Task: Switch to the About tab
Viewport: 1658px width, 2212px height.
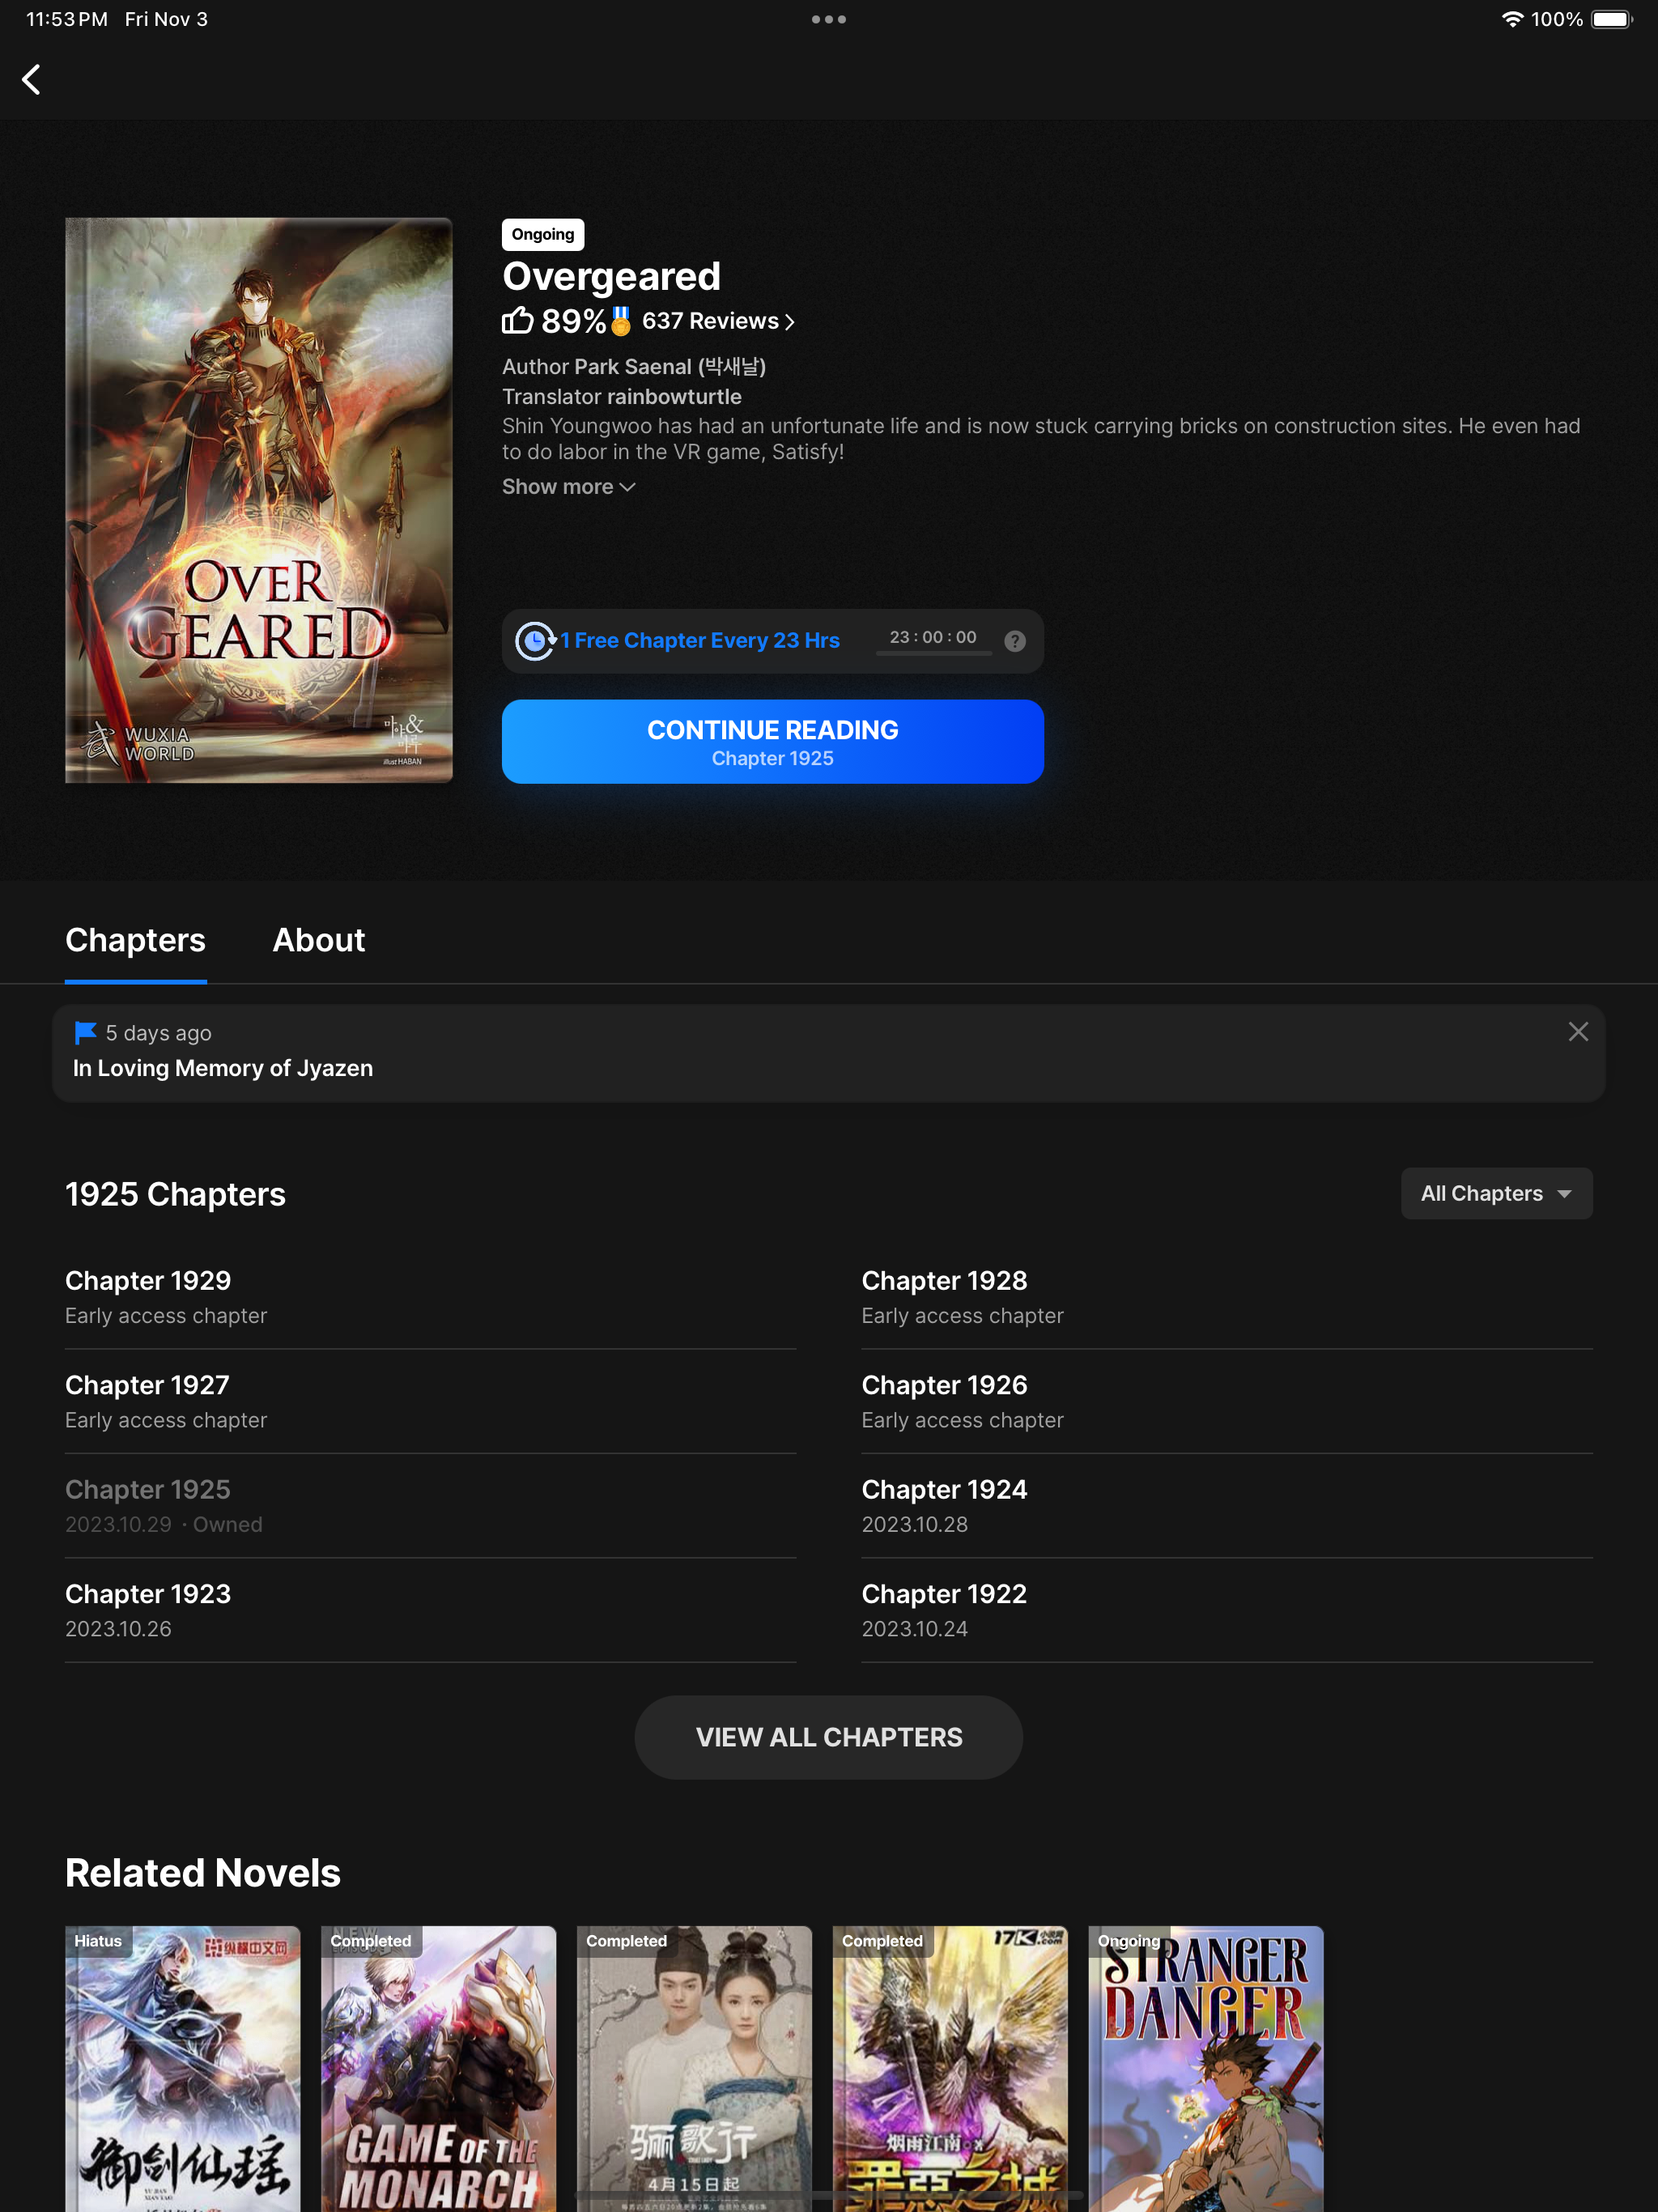Action: click(x=319, y=940)
